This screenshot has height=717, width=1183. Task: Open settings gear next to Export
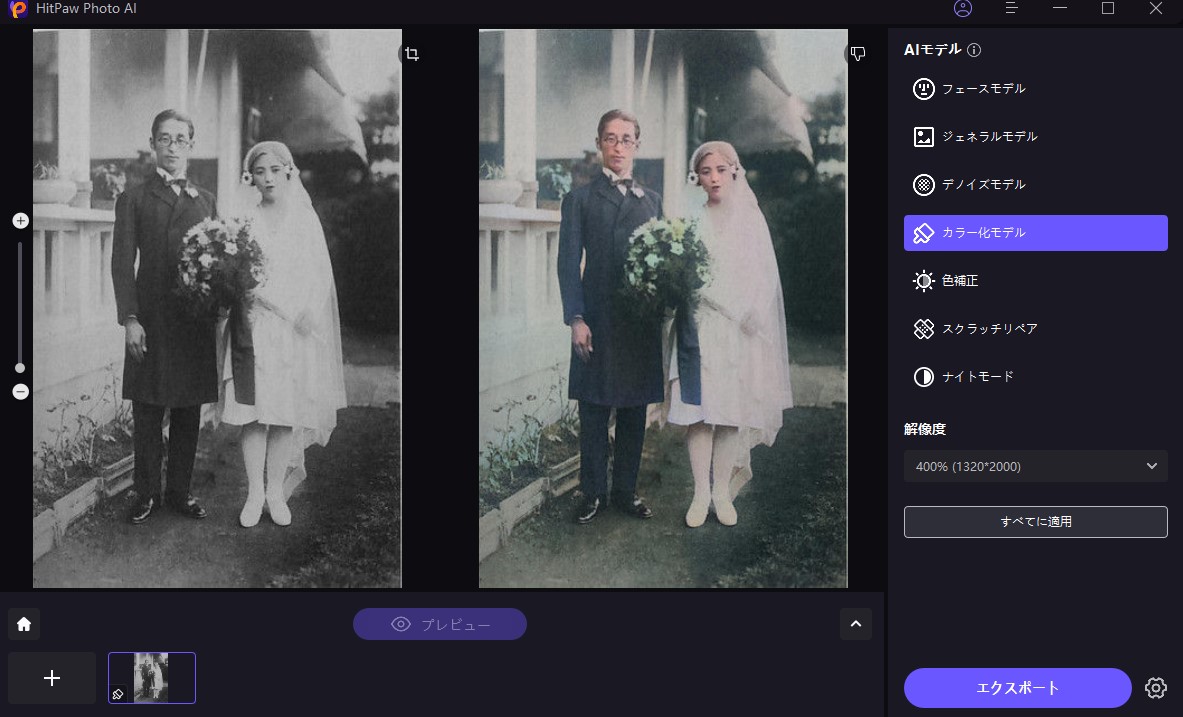click(1156, 688)
